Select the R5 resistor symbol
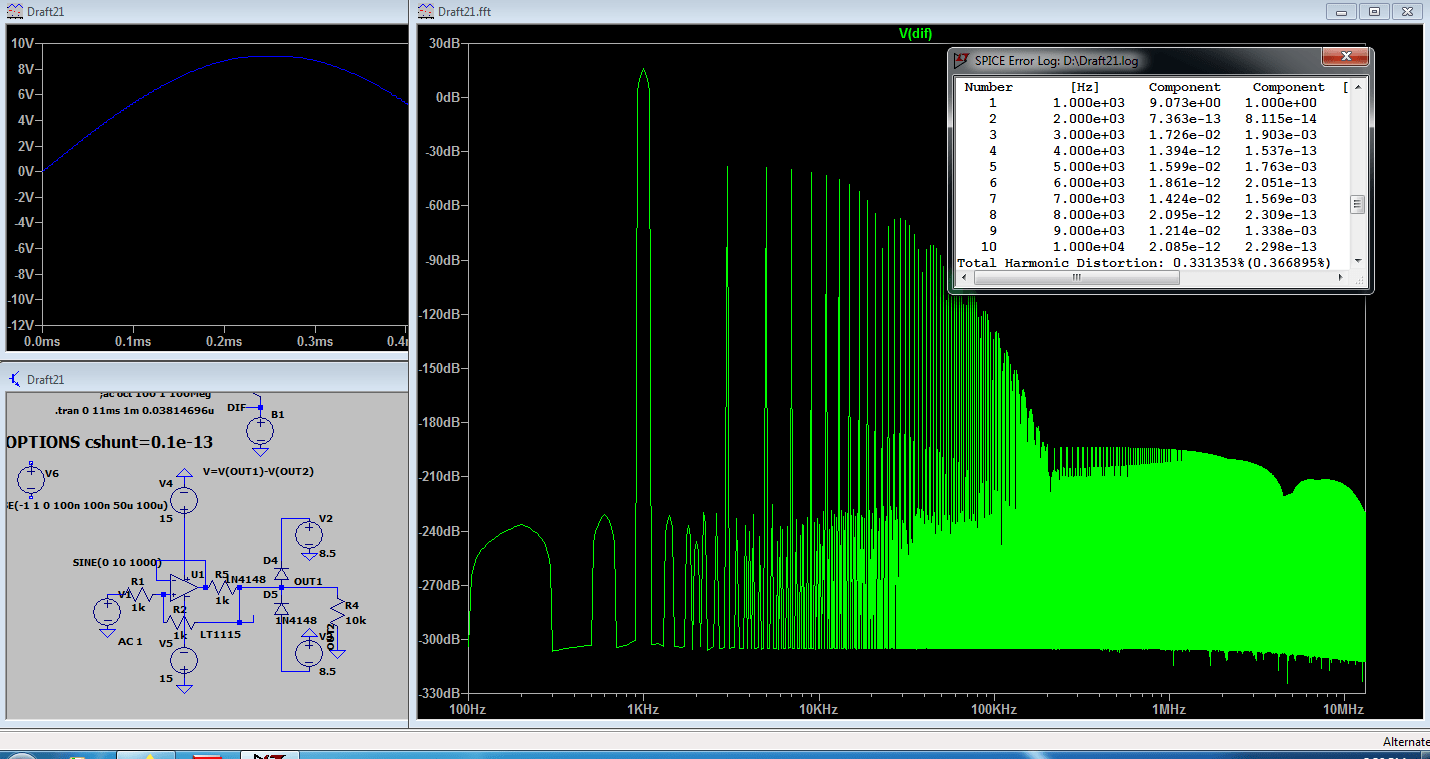 (x=222, y=589)
